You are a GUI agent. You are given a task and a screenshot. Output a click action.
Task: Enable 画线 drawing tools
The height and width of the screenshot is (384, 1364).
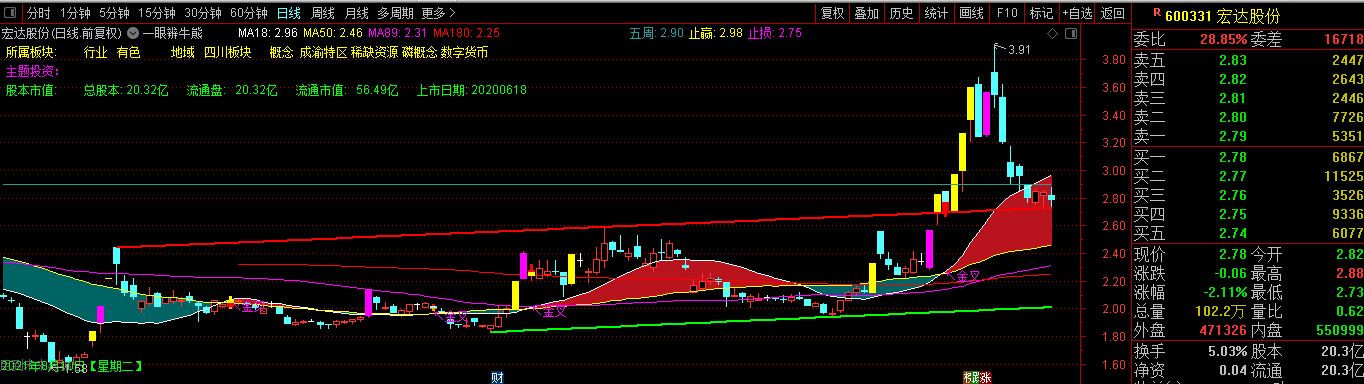tap(972, 13)
